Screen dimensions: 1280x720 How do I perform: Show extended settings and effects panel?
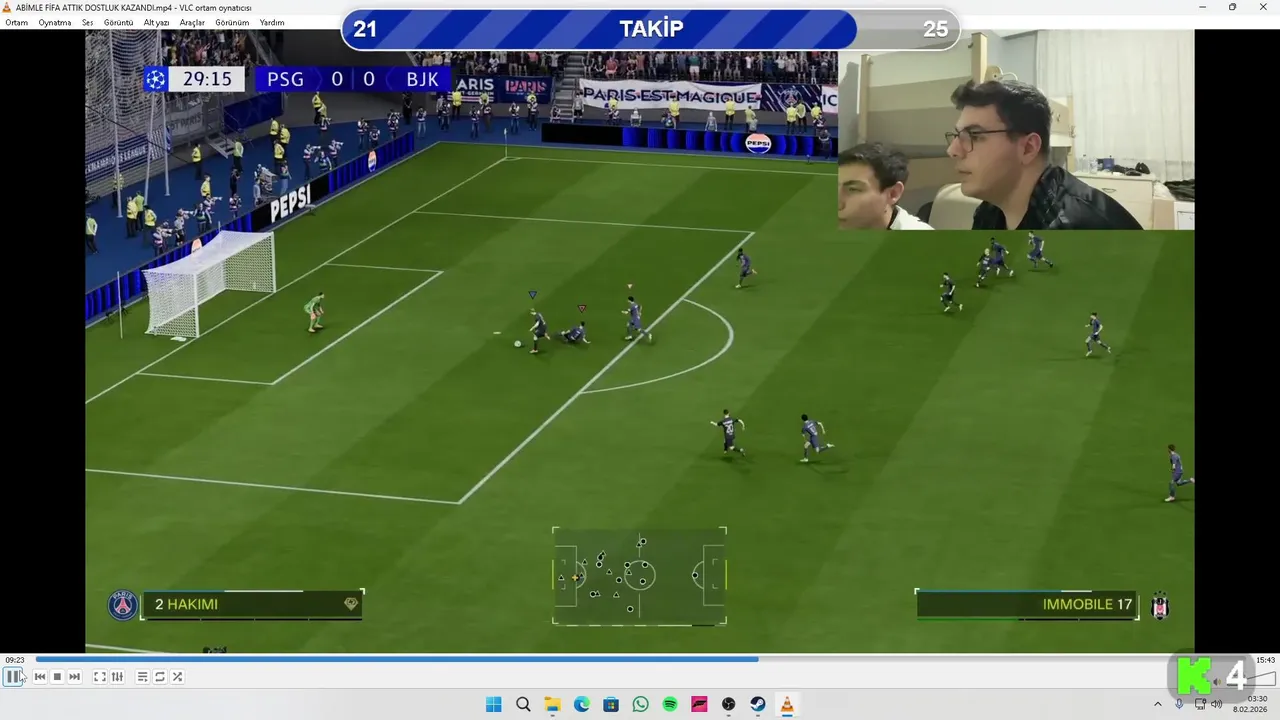click(x=117, y=677)
